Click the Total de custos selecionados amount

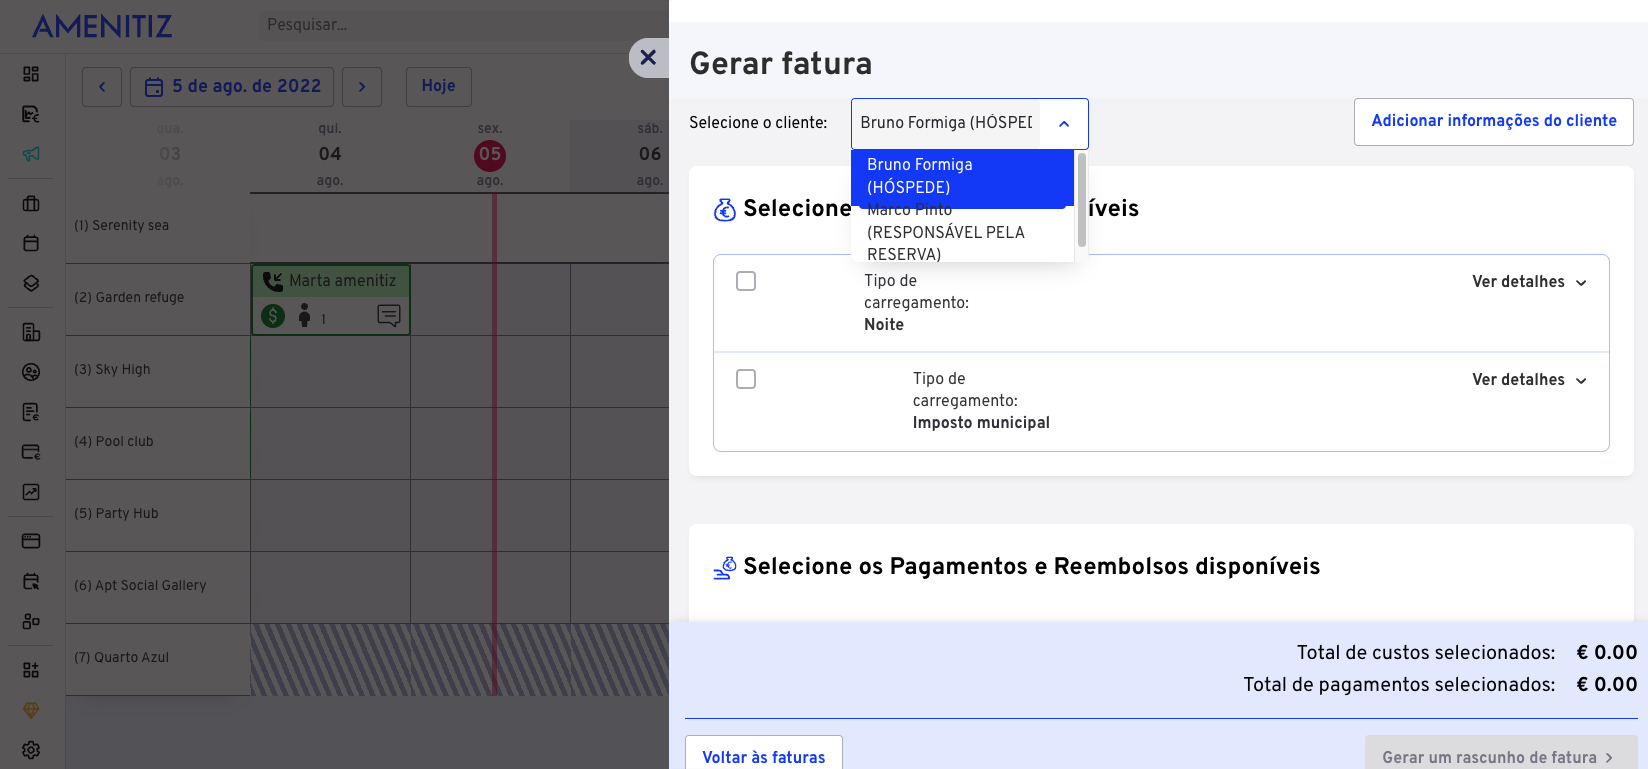click(1606, 653)
